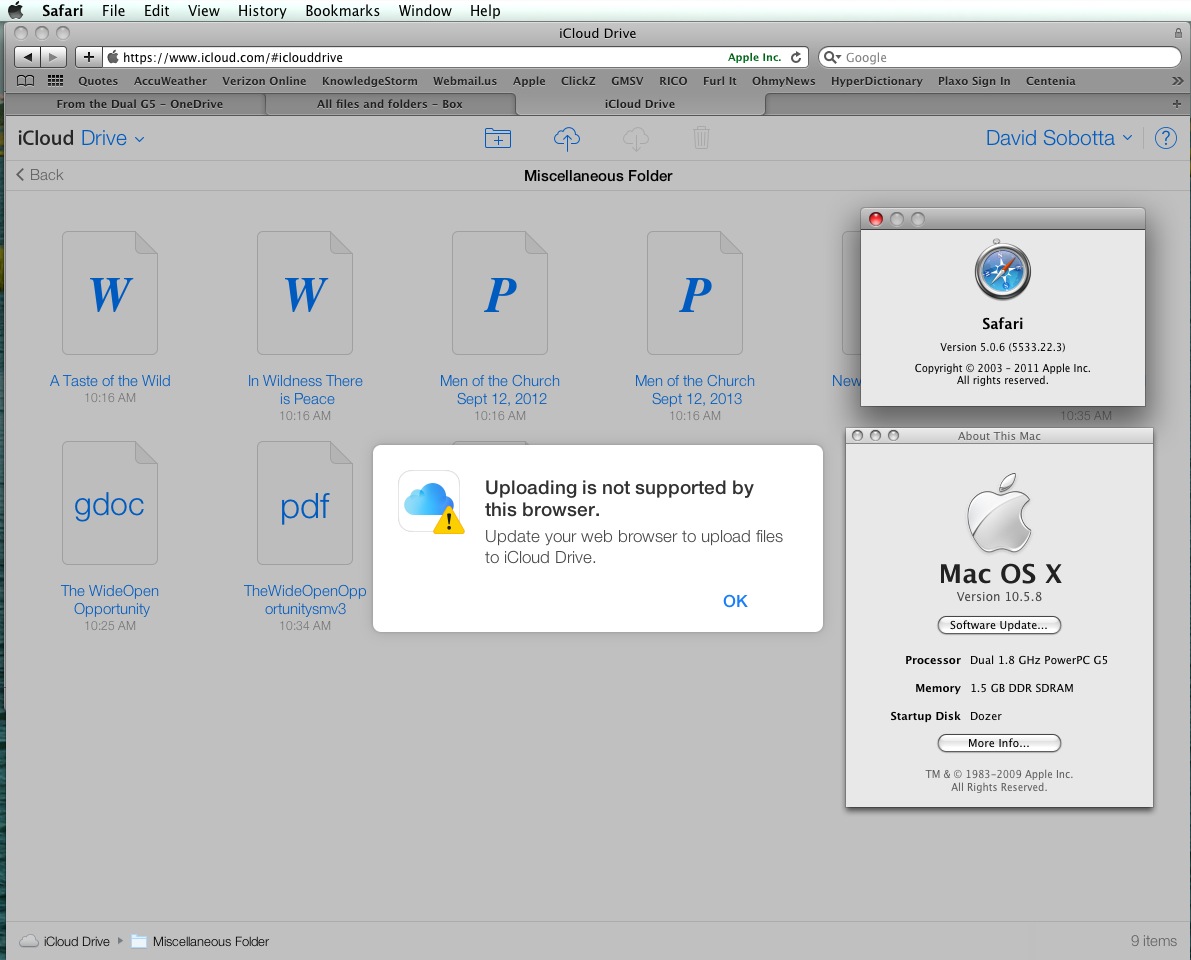Click the trash delete icon
The height and width of the screenshot is (960, 1191).
click(701, 138)
